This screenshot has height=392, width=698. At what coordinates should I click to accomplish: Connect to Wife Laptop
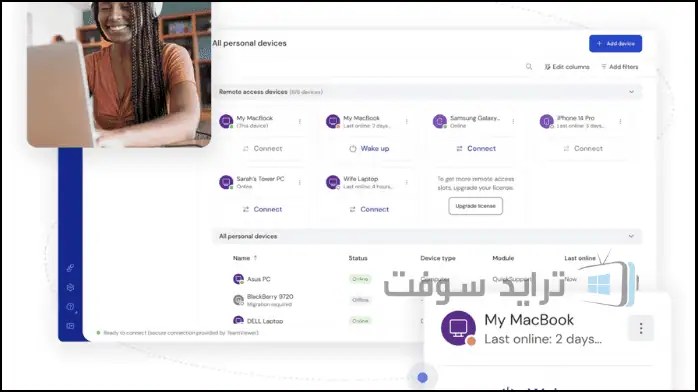[x=369, y=209]
